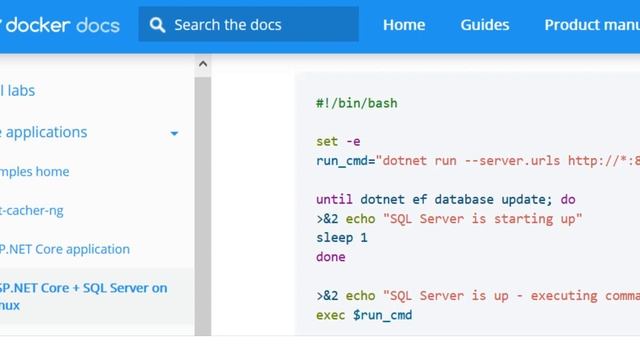The width and height of the screenshot is (640, 360).
Task: Open the Product manuals menu item
Action: click(592, 25)
